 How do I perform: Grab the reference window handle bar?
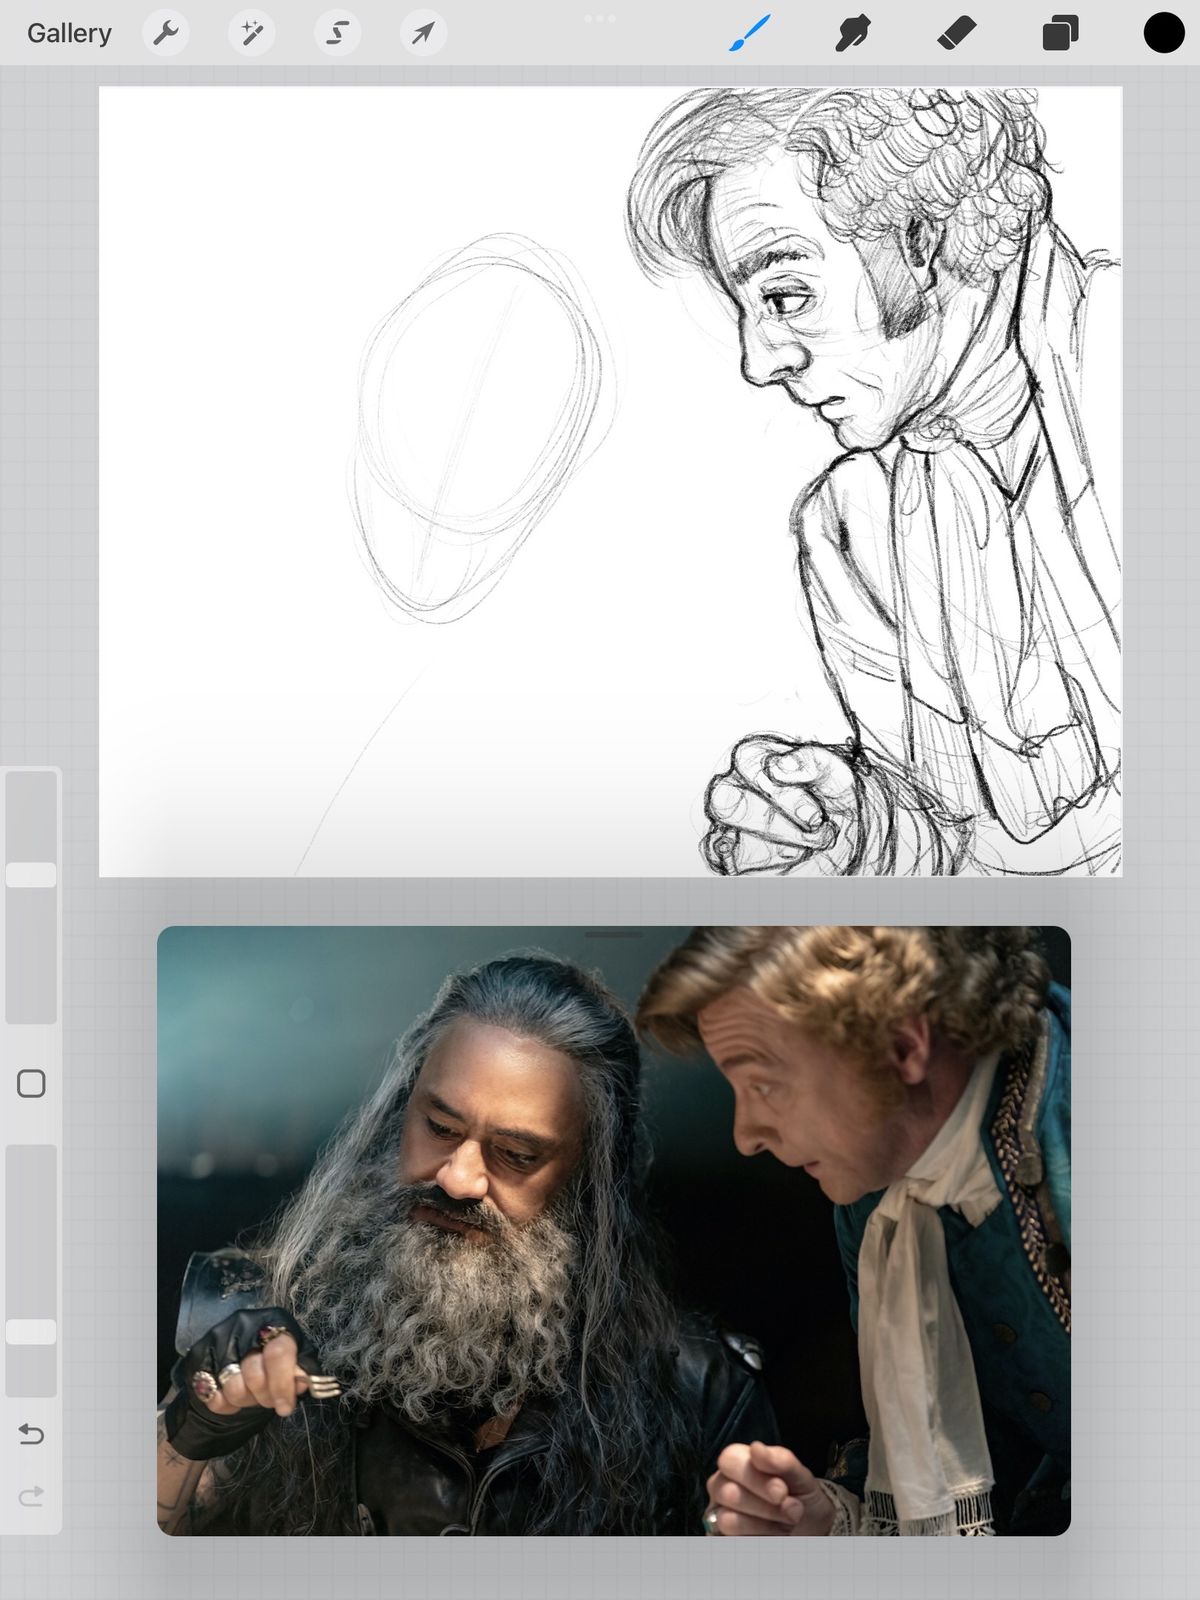(x=614, y=935)
